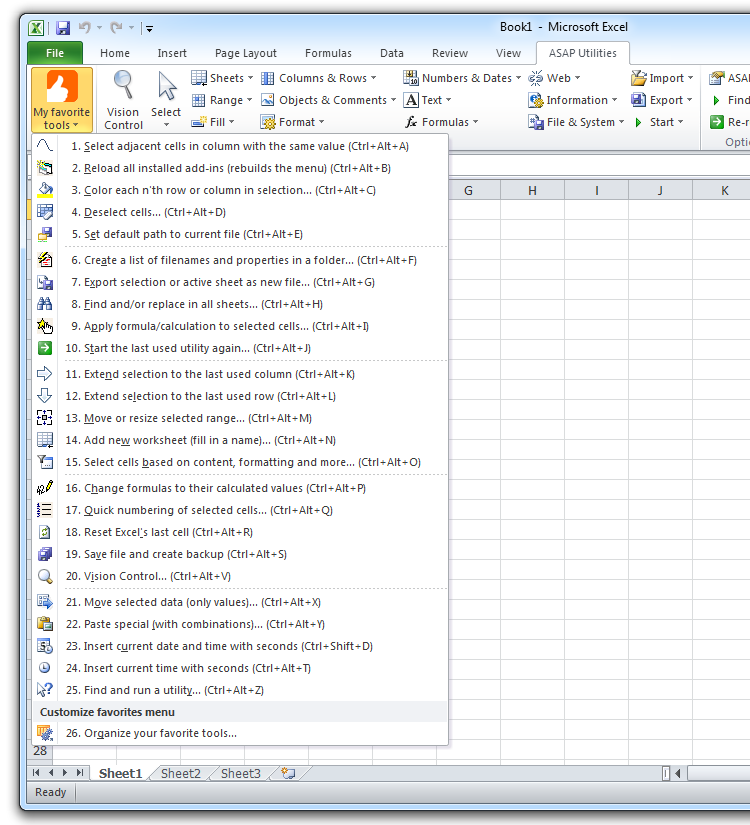This screenshot has width=750, height=825.
Task: Click row 28 header
Action: point(40,751)
